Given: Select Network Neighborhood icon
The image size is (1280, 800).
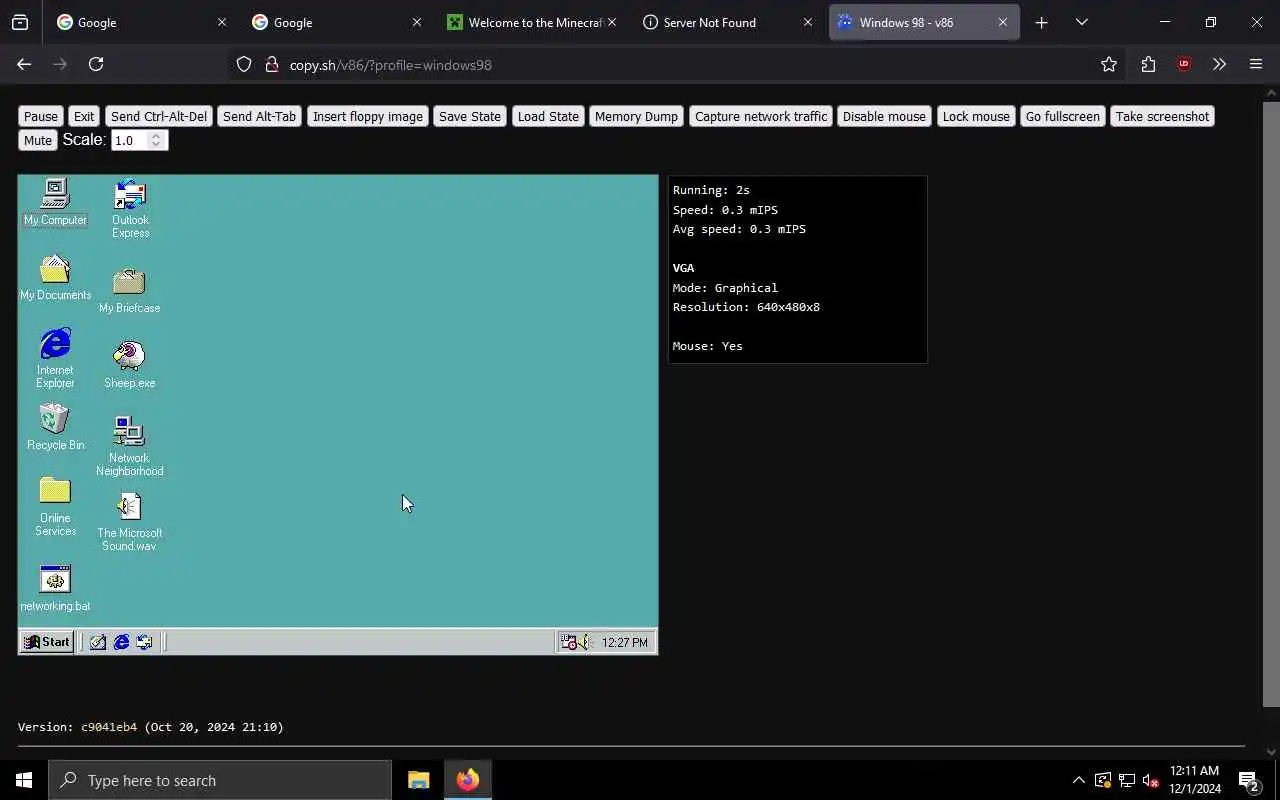Looking at the screenshot, I should tap(129, 446).
